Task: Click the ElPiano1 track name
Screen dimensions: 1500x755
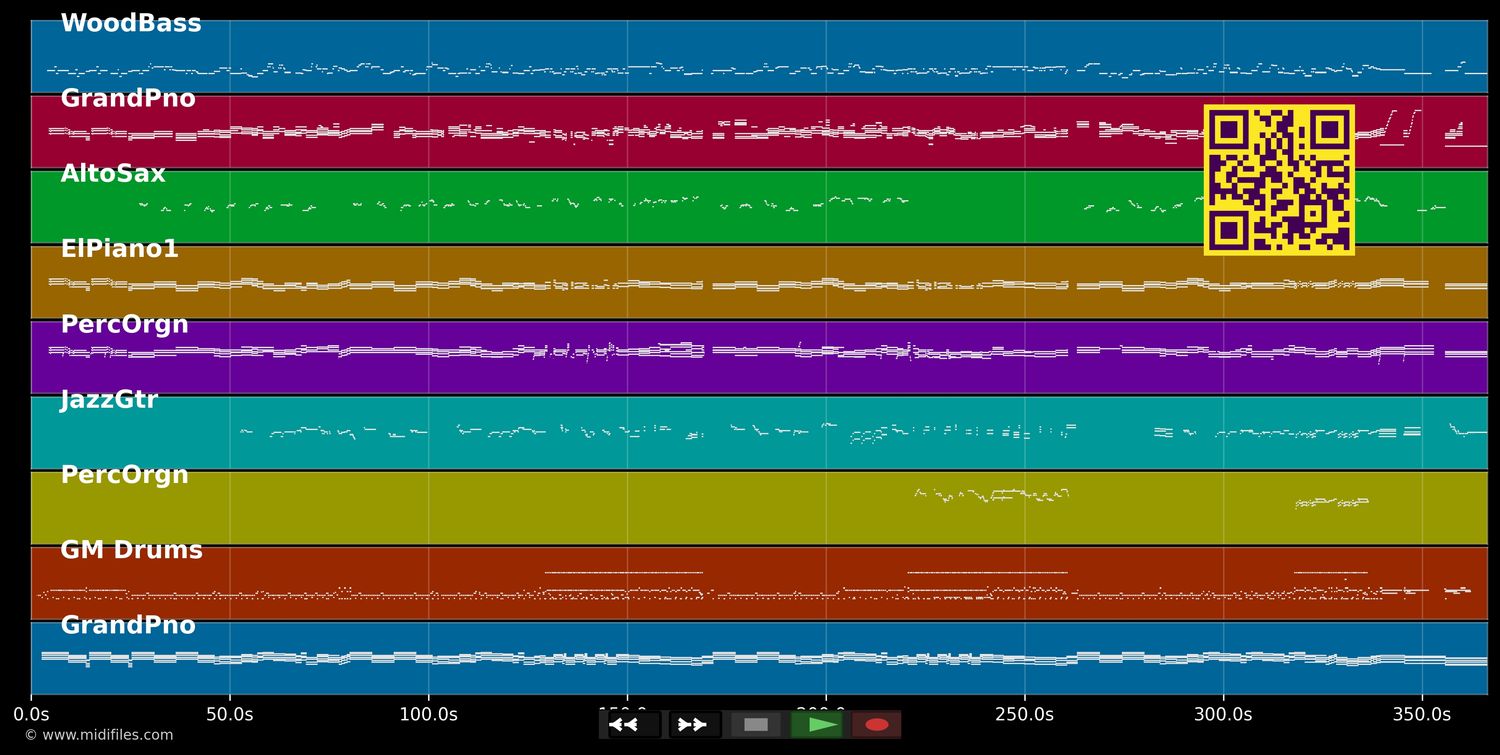Action: tap(119, 249)
